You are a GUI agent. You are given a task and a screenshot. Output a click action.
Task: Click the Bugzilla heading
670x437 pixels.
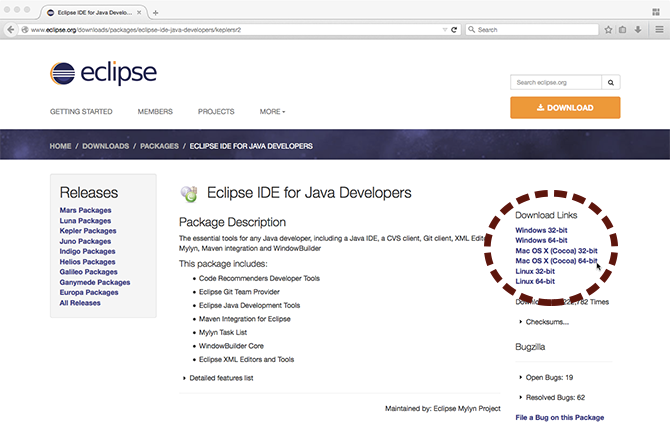[x=530, y=346]
